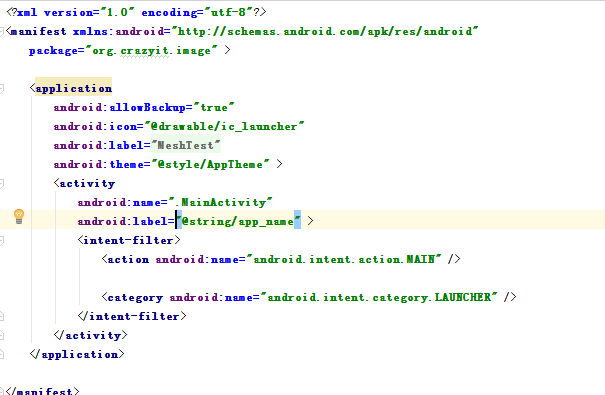Collapse the intent-filter opening fold marker
The height and width of the screenshot is (395, 605).
pyautogui.click(x=2, y=241)
